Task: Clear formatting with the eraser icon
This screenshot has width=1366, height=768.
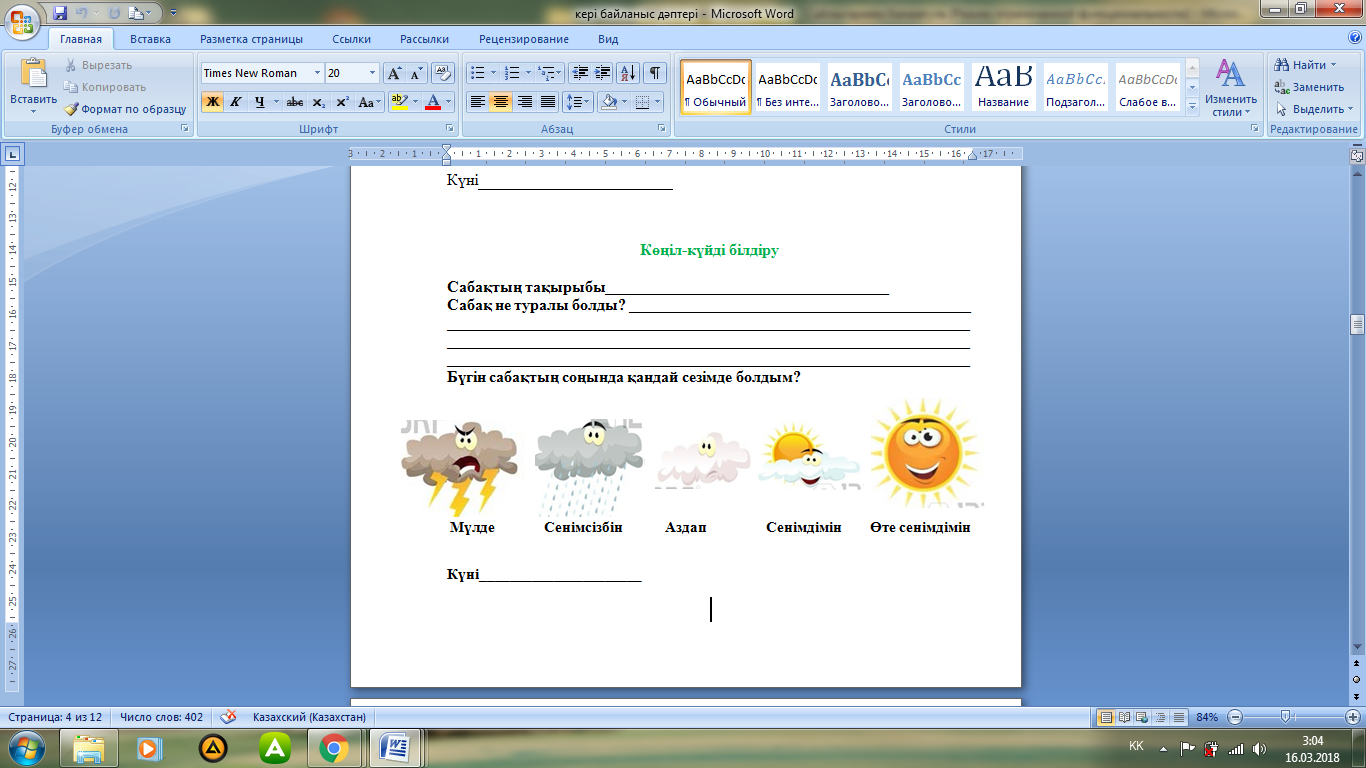Action: (443, 73)
